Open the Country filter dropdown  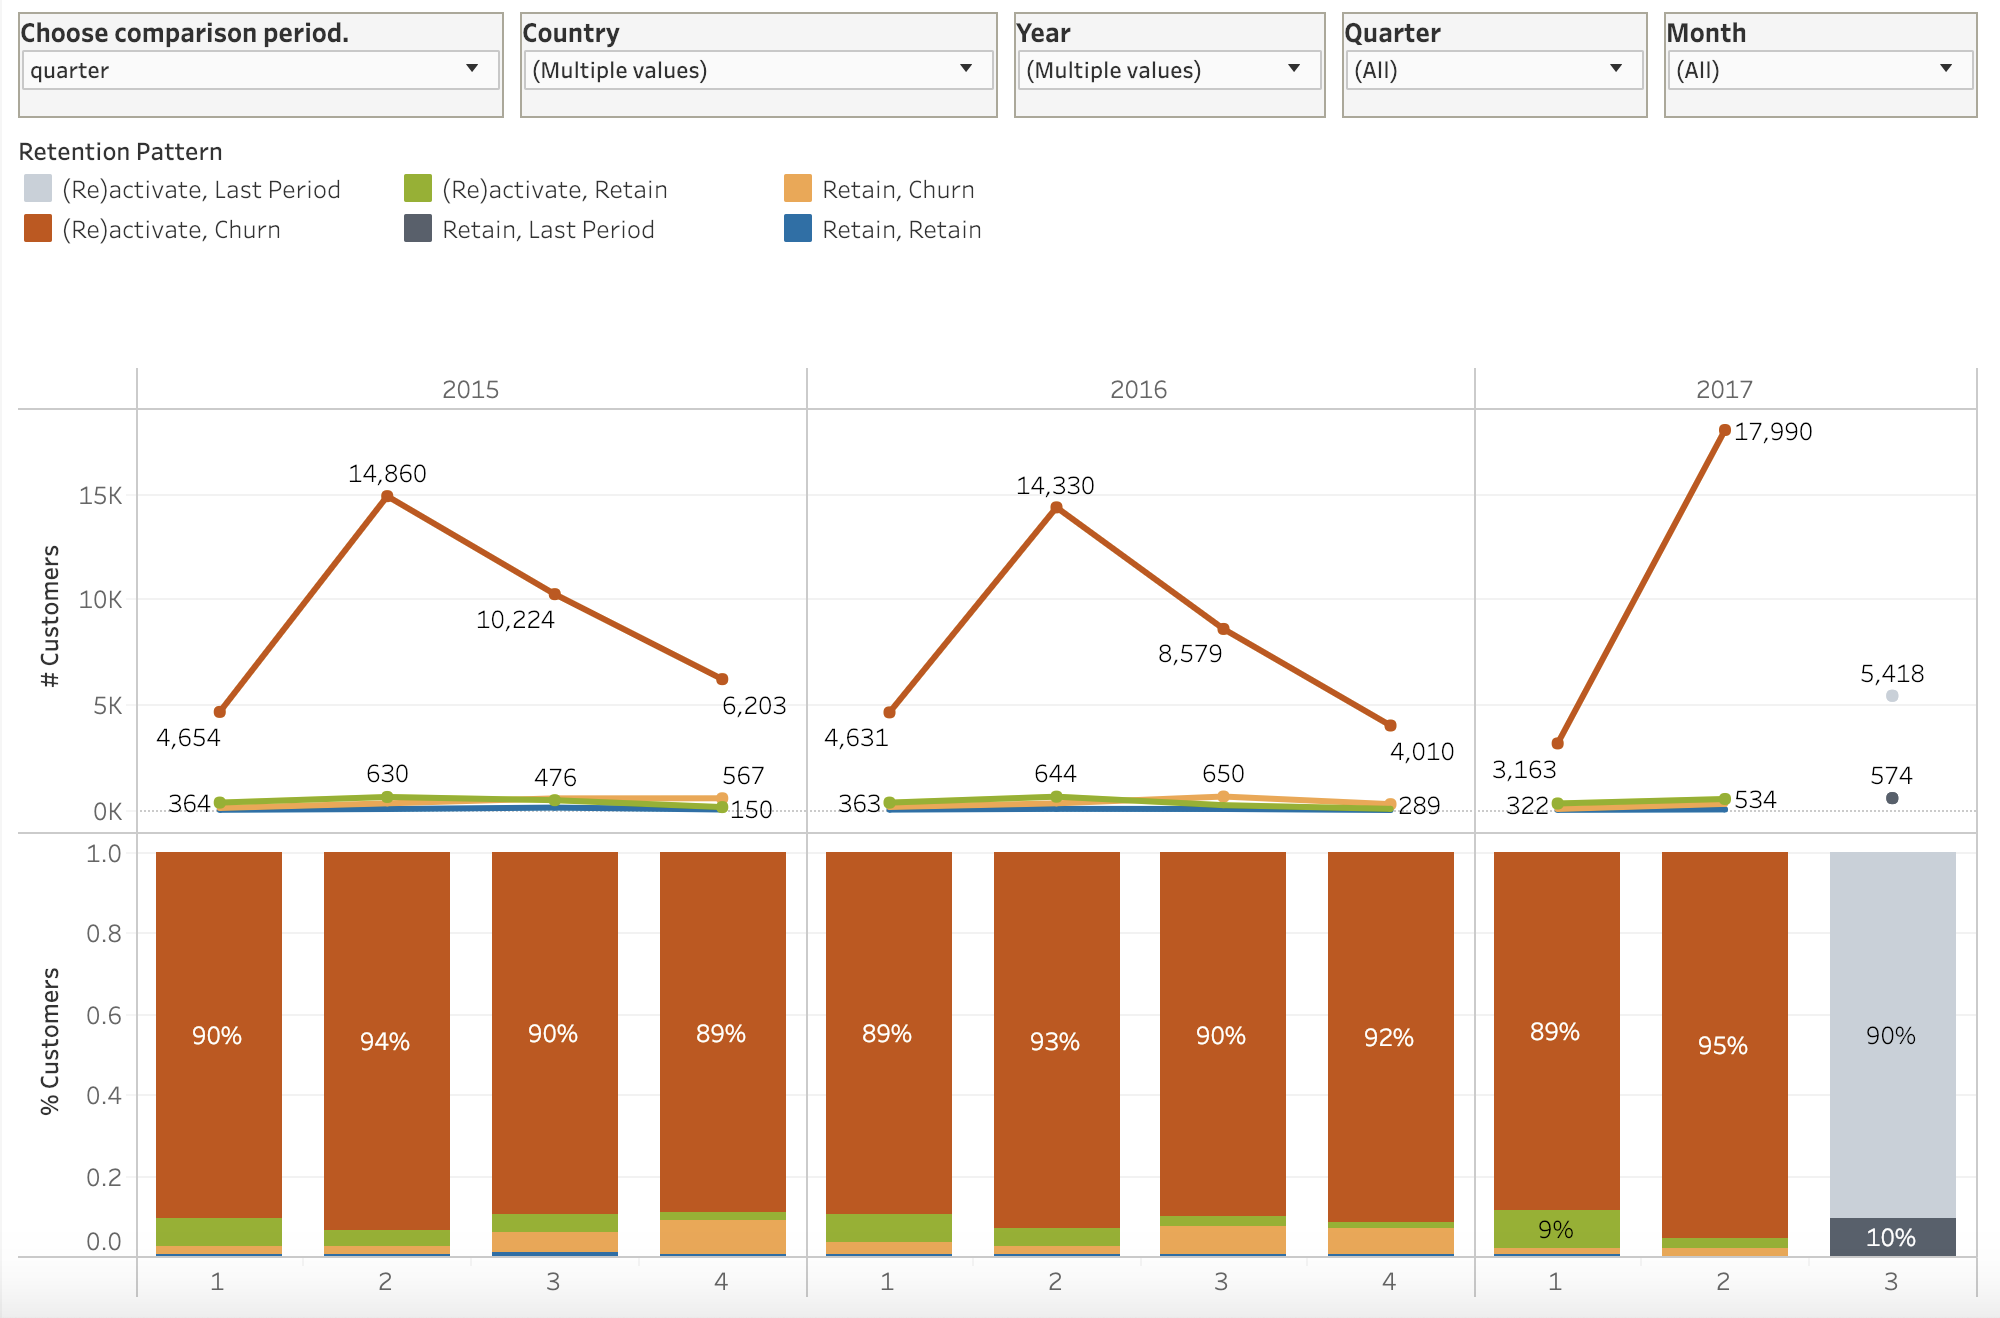(x=758, y=70)
